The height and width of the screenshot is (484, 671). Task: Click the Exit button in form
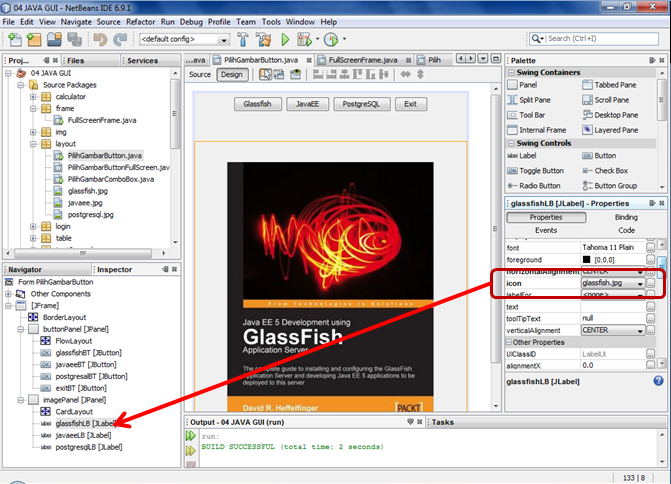pyautogui.click(x=410, y=104)
